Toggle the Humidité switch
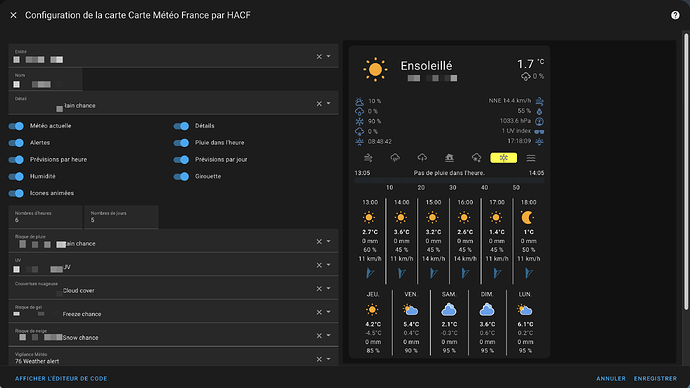Screen dimensions: 690x388 coord(16,176)
